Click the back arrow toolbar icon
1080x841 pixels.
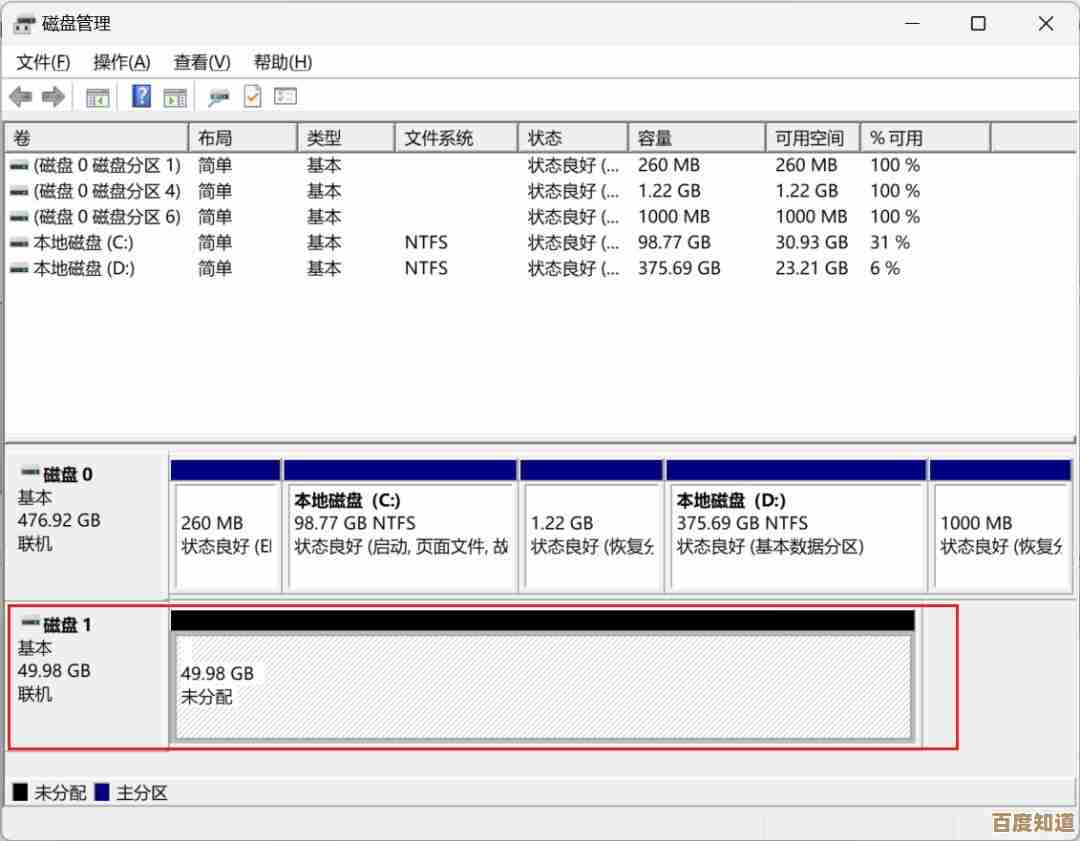(20, 97)
